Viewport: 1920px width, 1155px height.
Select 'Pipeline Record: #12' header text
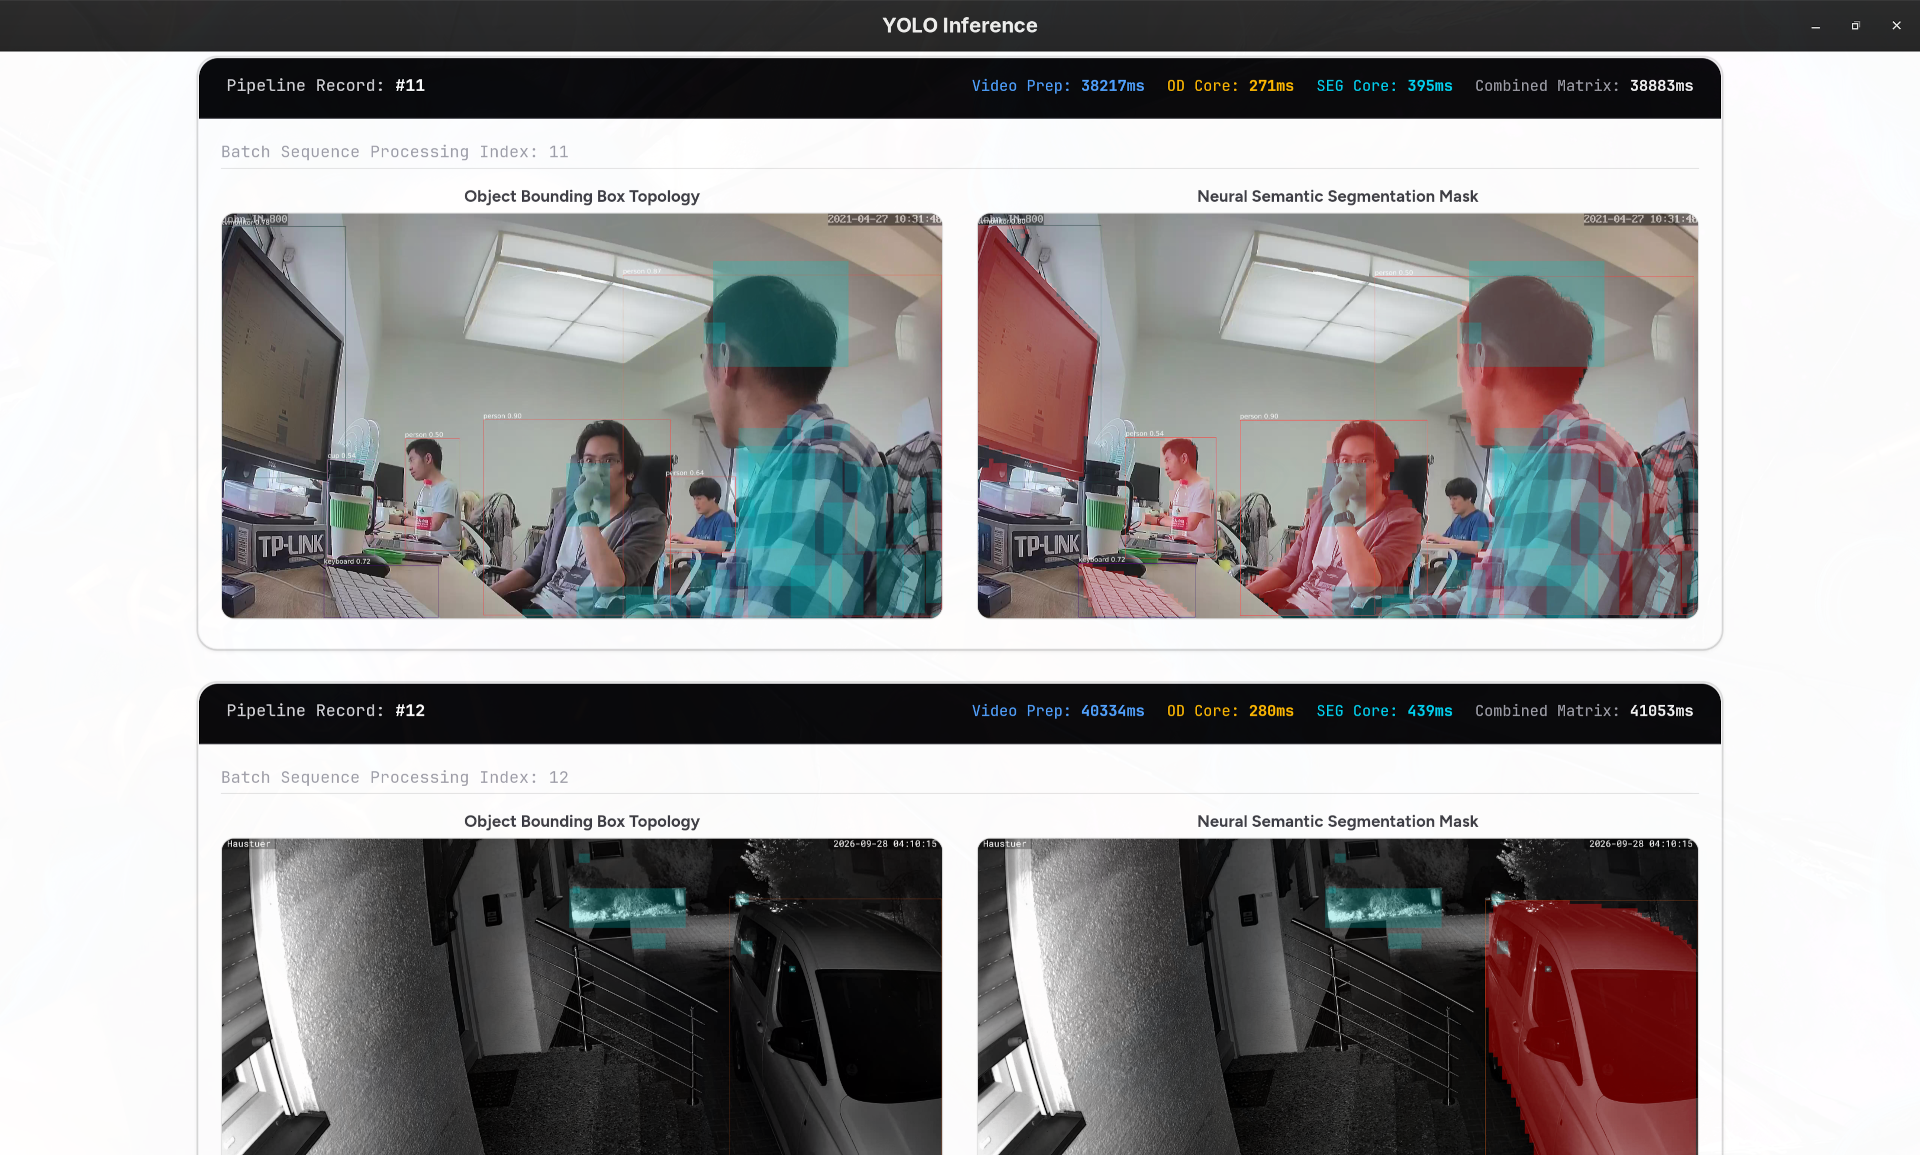coord(326,711)
